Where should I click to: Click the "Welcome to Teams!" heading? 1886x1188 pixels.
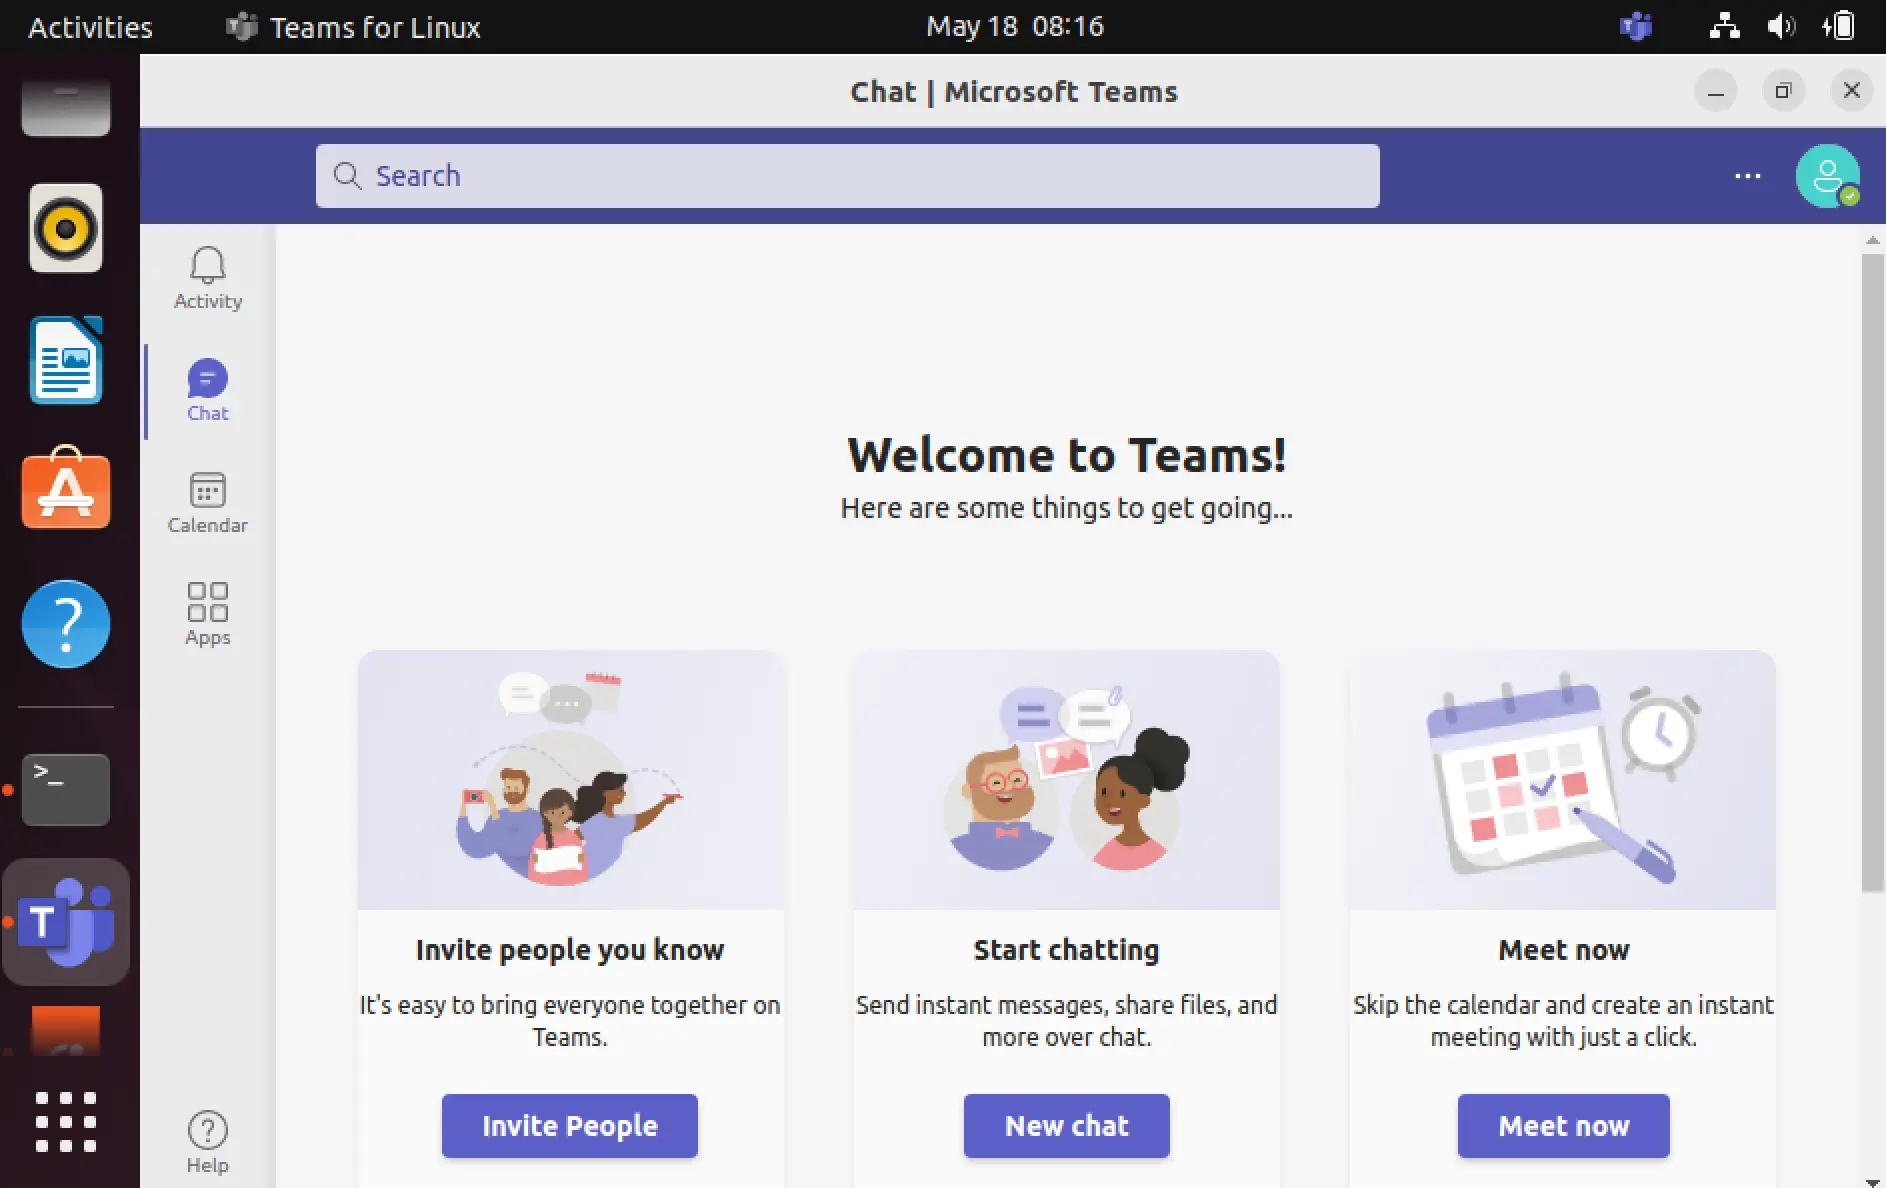[x=1066, y=455]
